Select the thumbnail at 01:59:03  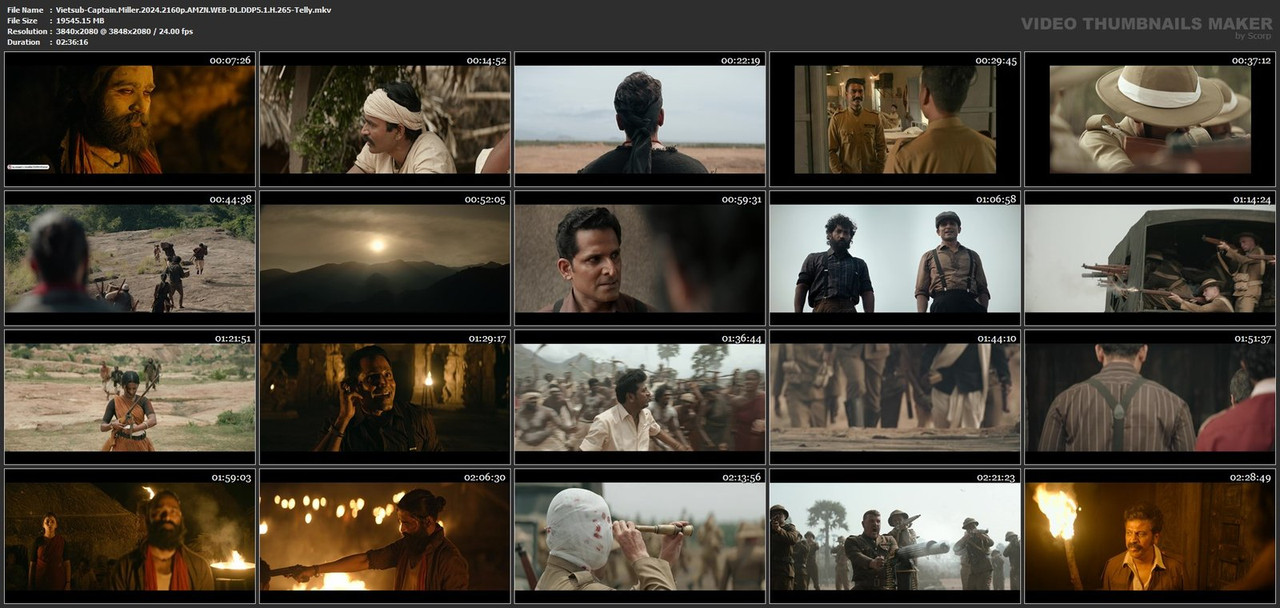pyautogui.click(x=130, y=536)
